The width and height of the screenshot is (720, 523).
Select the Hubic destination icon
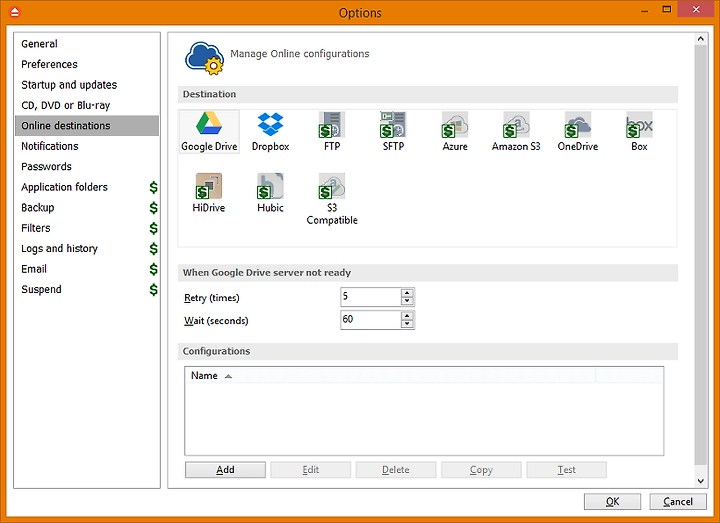click(270, 193)
